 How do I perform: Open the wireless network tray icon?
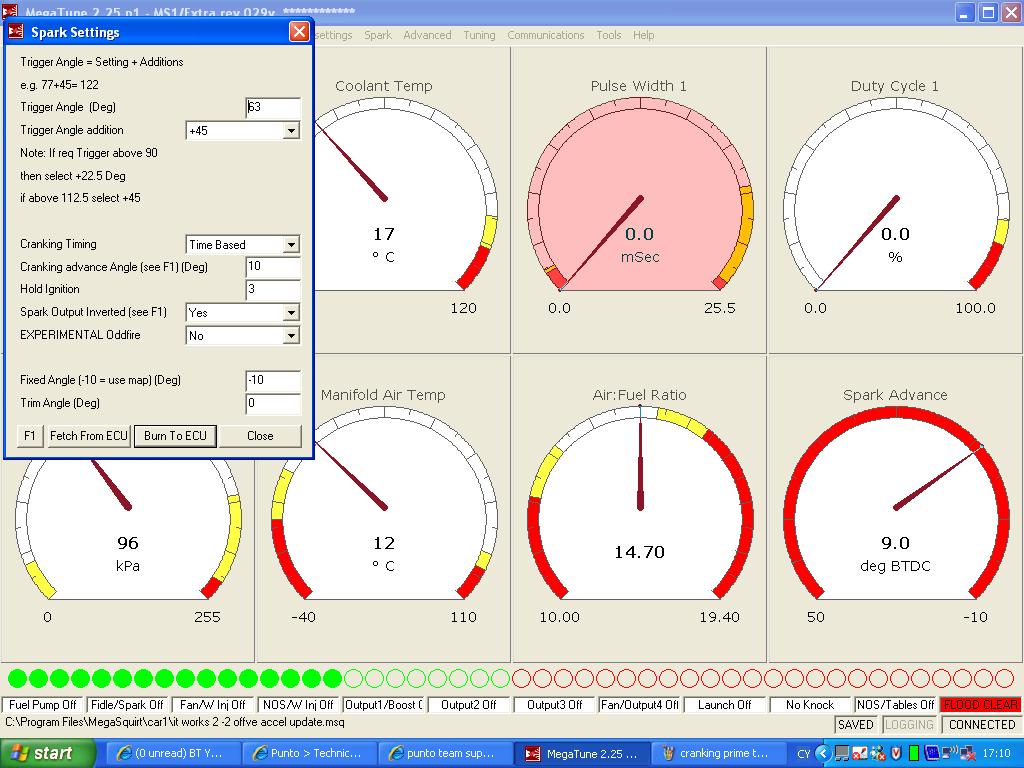click(950, 754)
